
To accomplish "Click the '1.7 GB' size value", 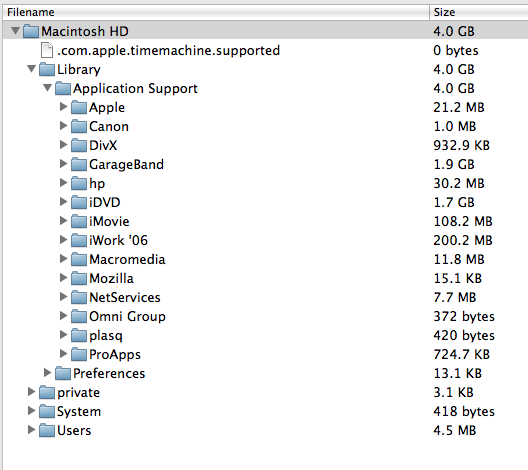I will point(454,202).
